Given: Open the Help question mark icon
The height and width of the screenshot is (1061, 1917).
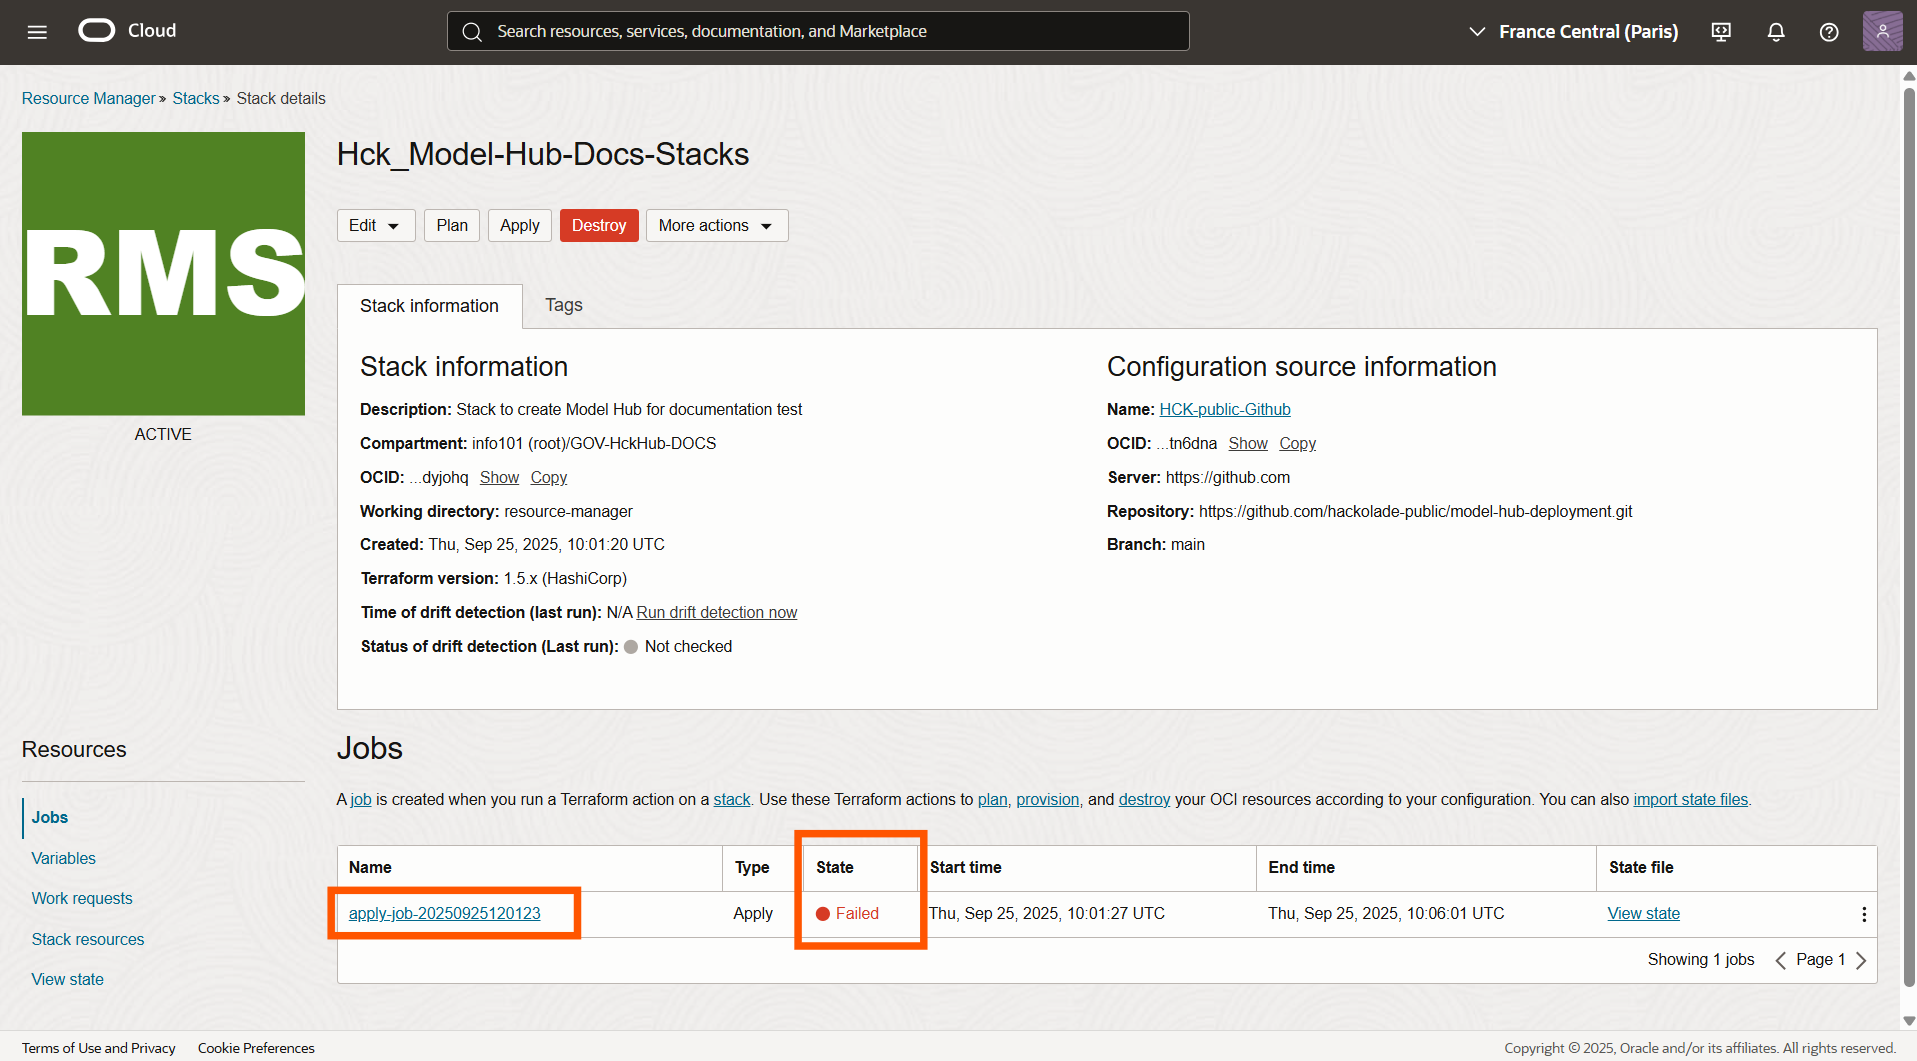Looking at the screenshot, I should click(1829, 31).
